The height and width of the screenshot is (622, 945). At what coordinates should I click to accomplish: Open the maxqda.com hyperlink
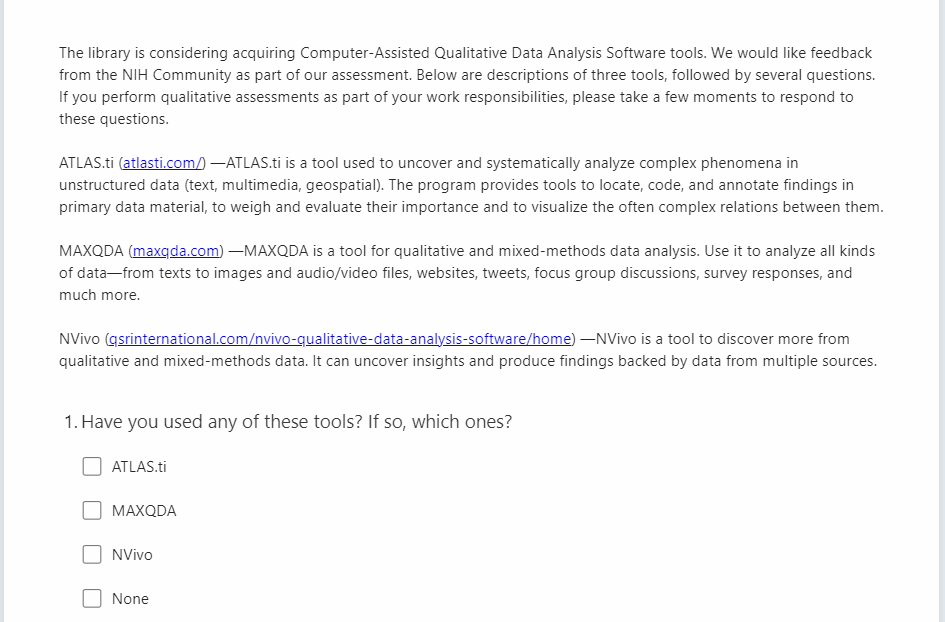click(176, 251)
